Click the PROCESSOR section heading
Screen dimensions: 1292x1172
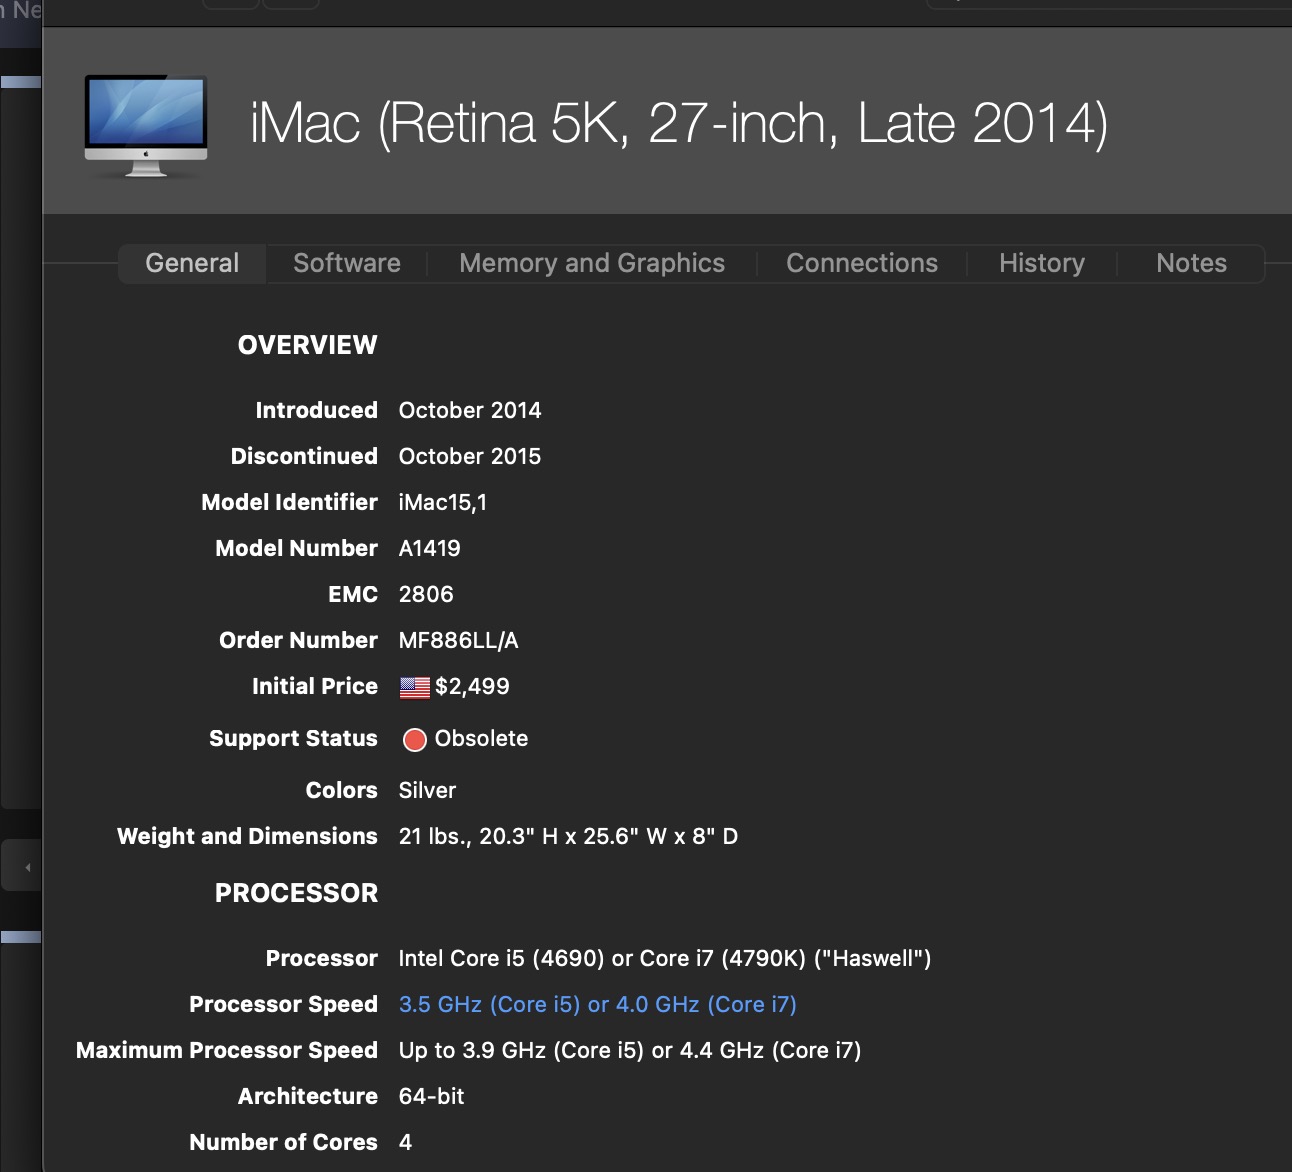pyautogui.click(x=296, y=893)
